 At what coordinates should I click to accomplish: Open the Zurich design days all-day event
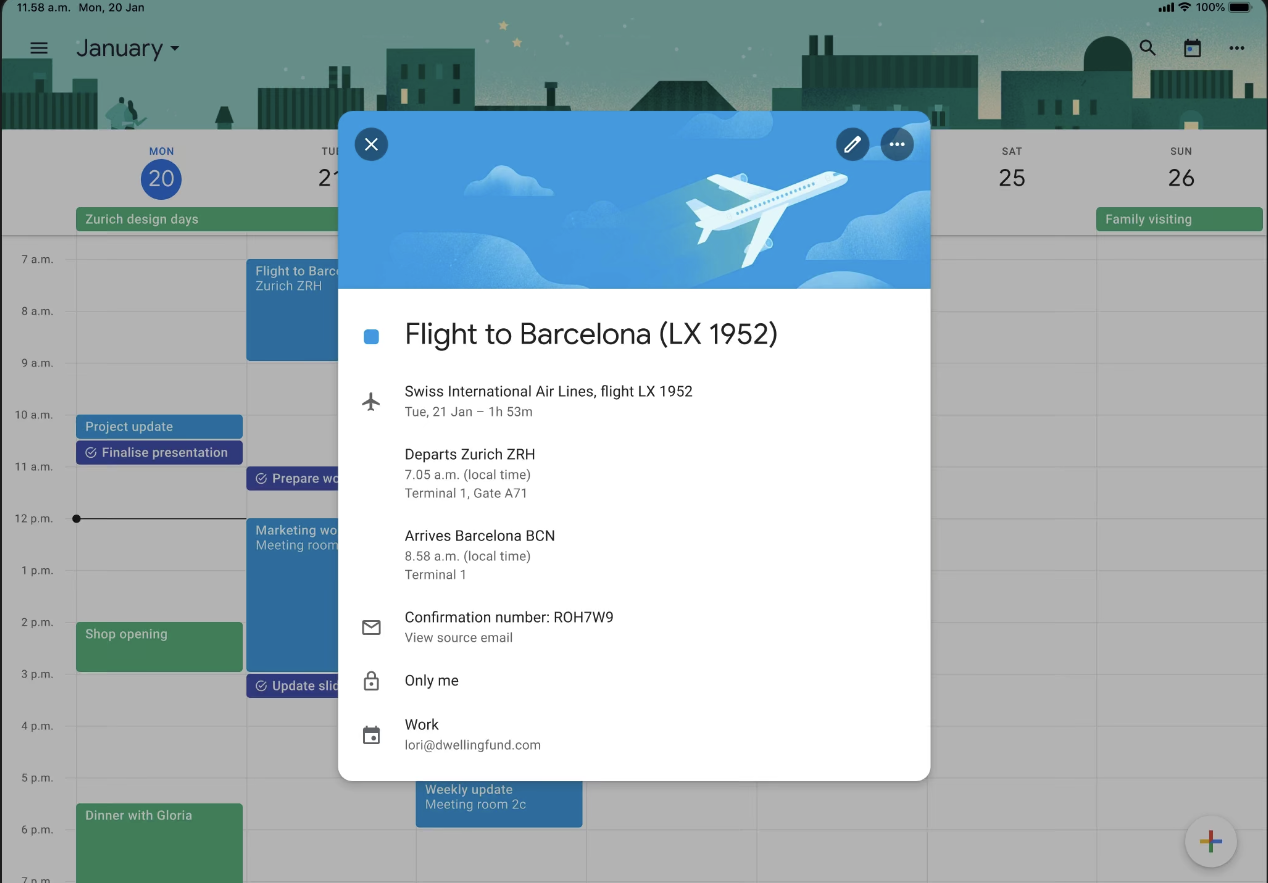(207, 219)
